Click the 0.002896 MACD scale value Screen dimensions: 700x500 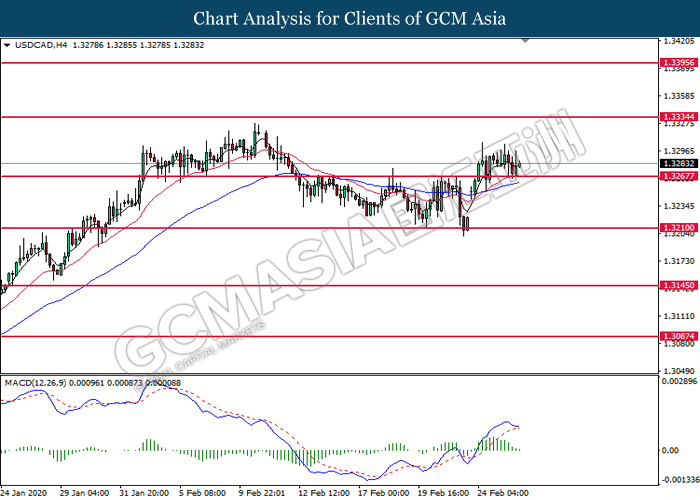click(678, 382)
